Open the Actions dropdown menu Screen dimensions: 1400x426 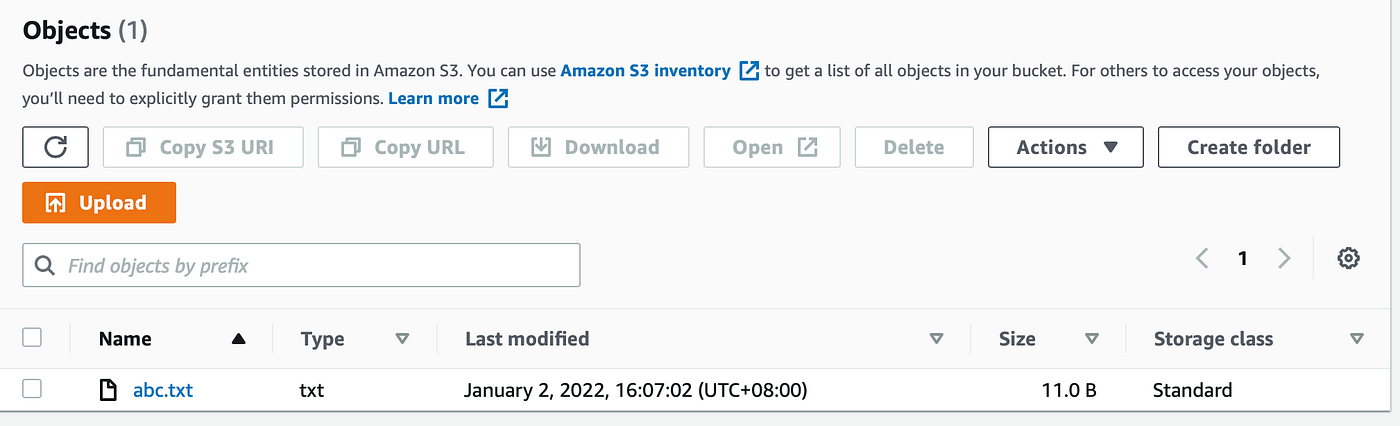point(1066,147)
